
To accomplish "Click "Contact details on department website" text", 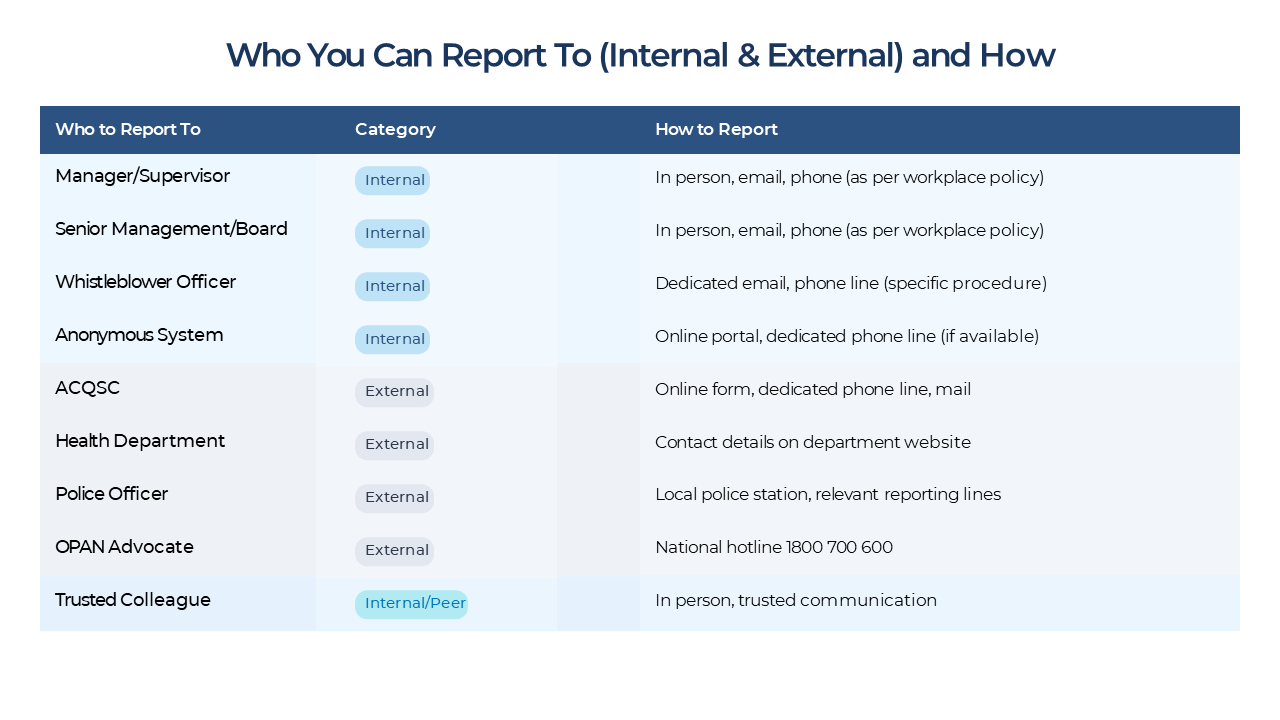I will (812, 442).
